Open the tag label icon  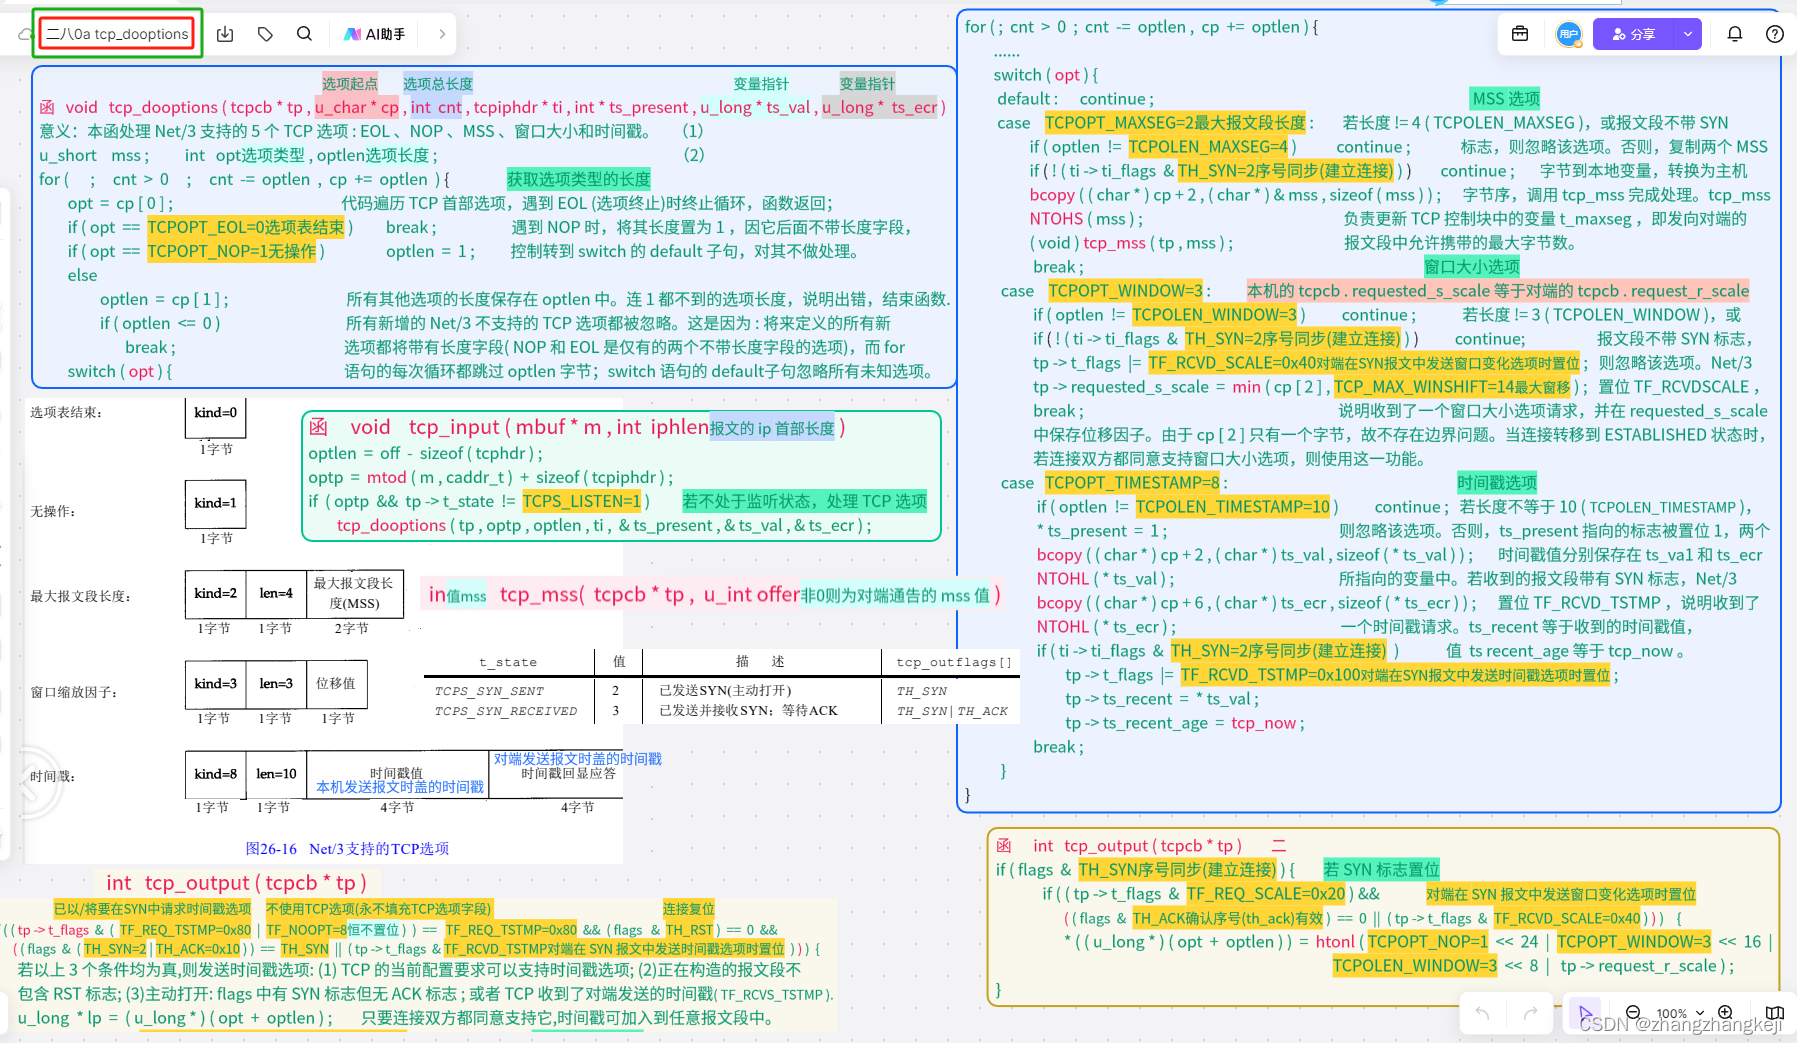pos(265,34)
